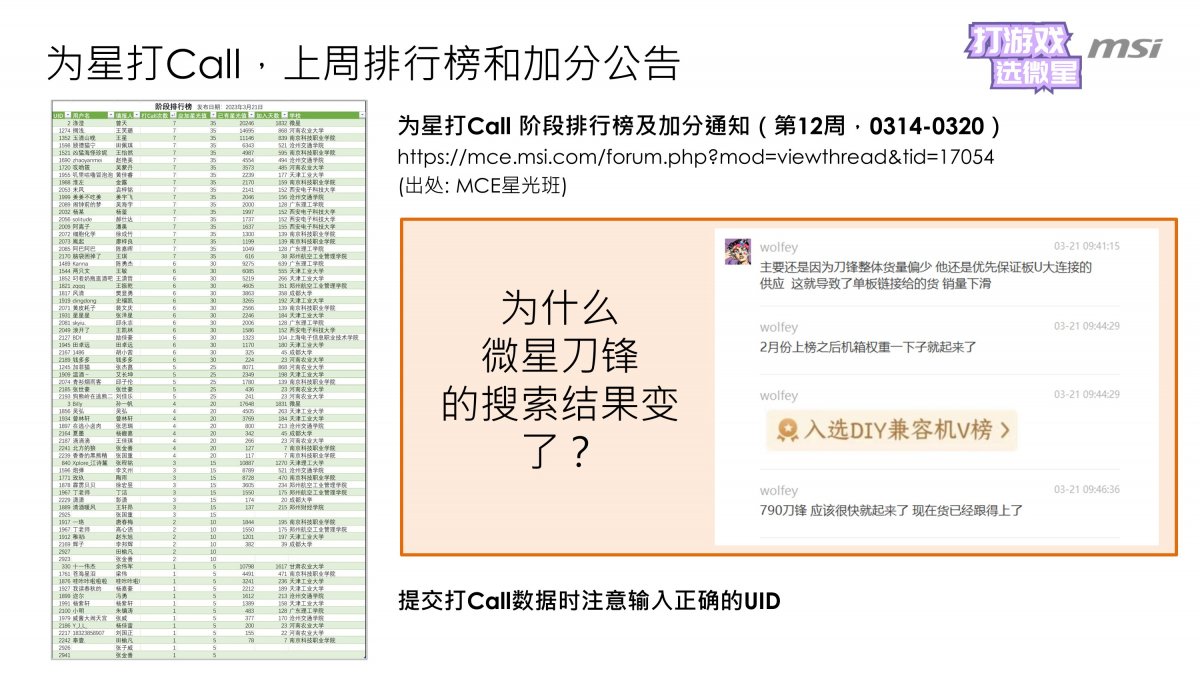Click the source note (出处: MCE星光班)
Viewport: 1200px width, 675px height.
[482, 185]
